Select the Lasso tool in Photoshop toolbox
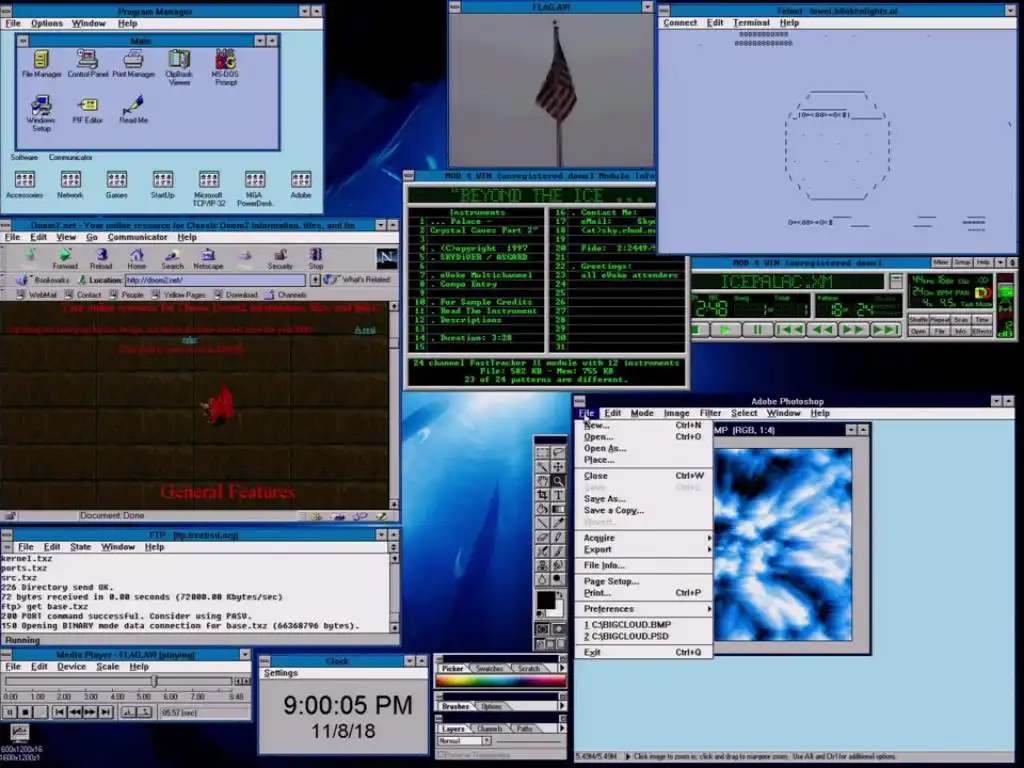Image resolution: width=1024 pixels, height=768 pixels. coord(558,452)
